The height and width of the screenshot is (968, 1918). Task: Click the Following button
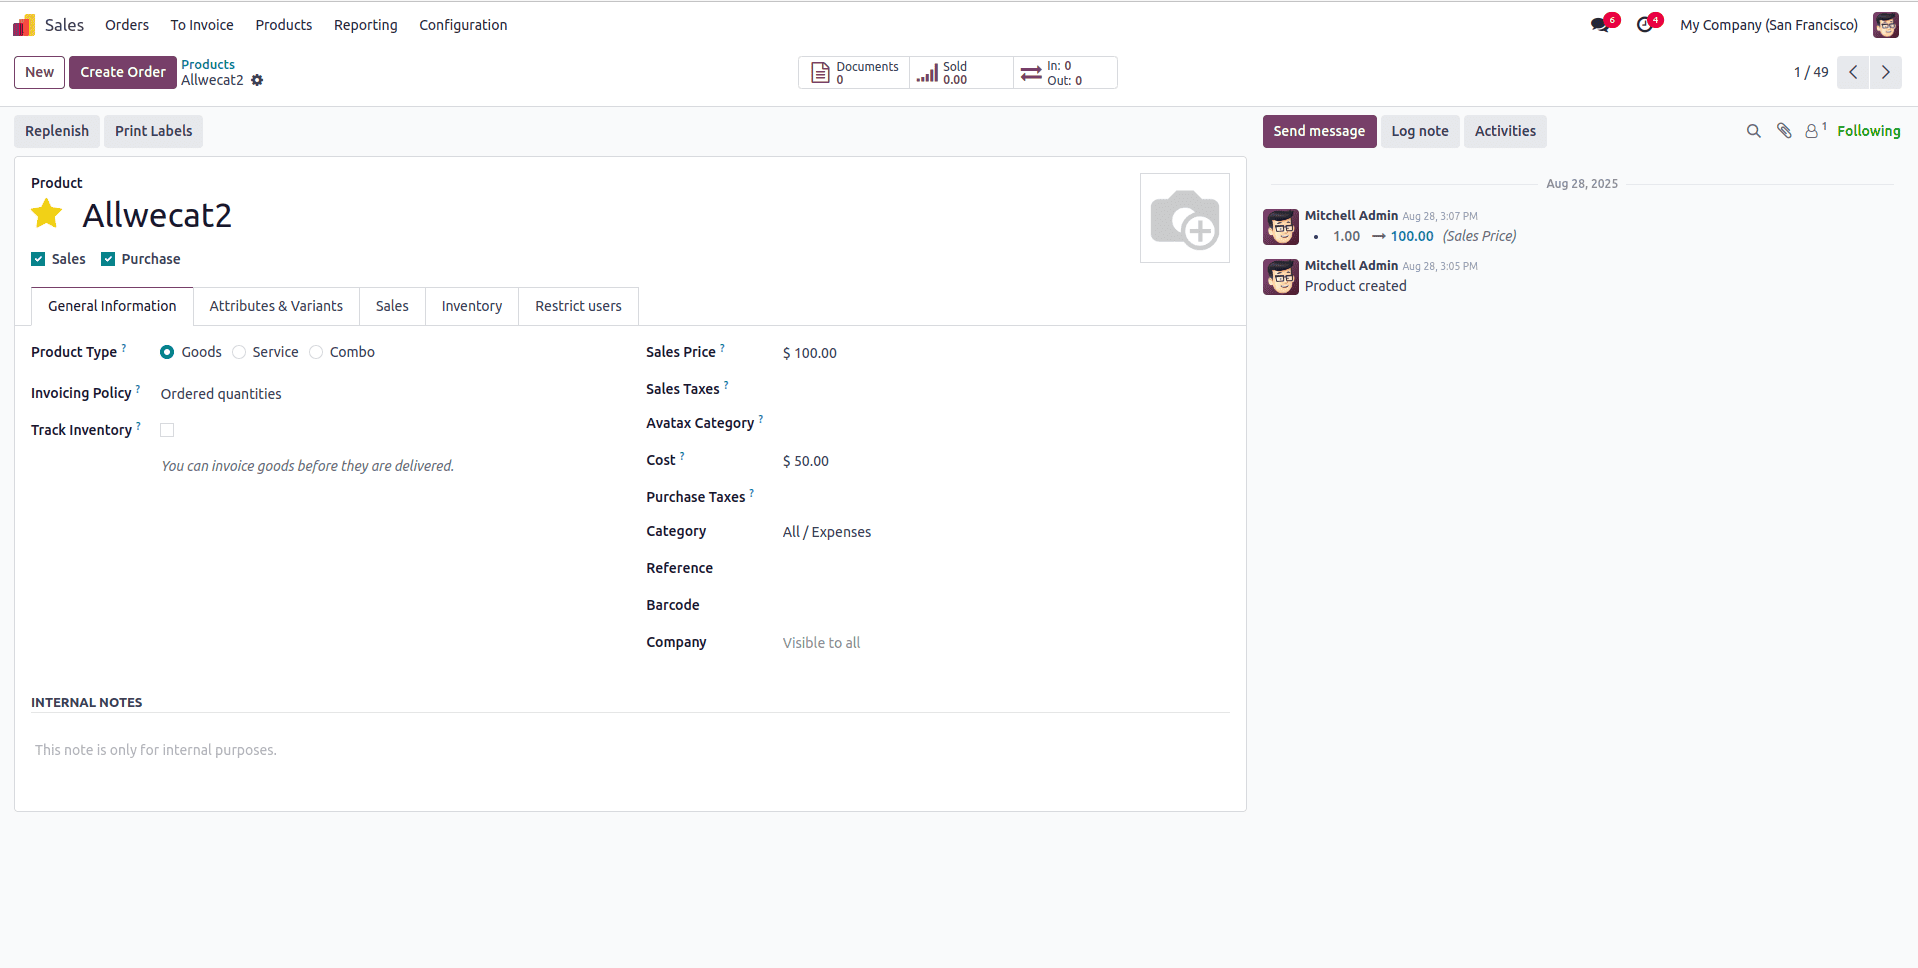pos(1868,131)
